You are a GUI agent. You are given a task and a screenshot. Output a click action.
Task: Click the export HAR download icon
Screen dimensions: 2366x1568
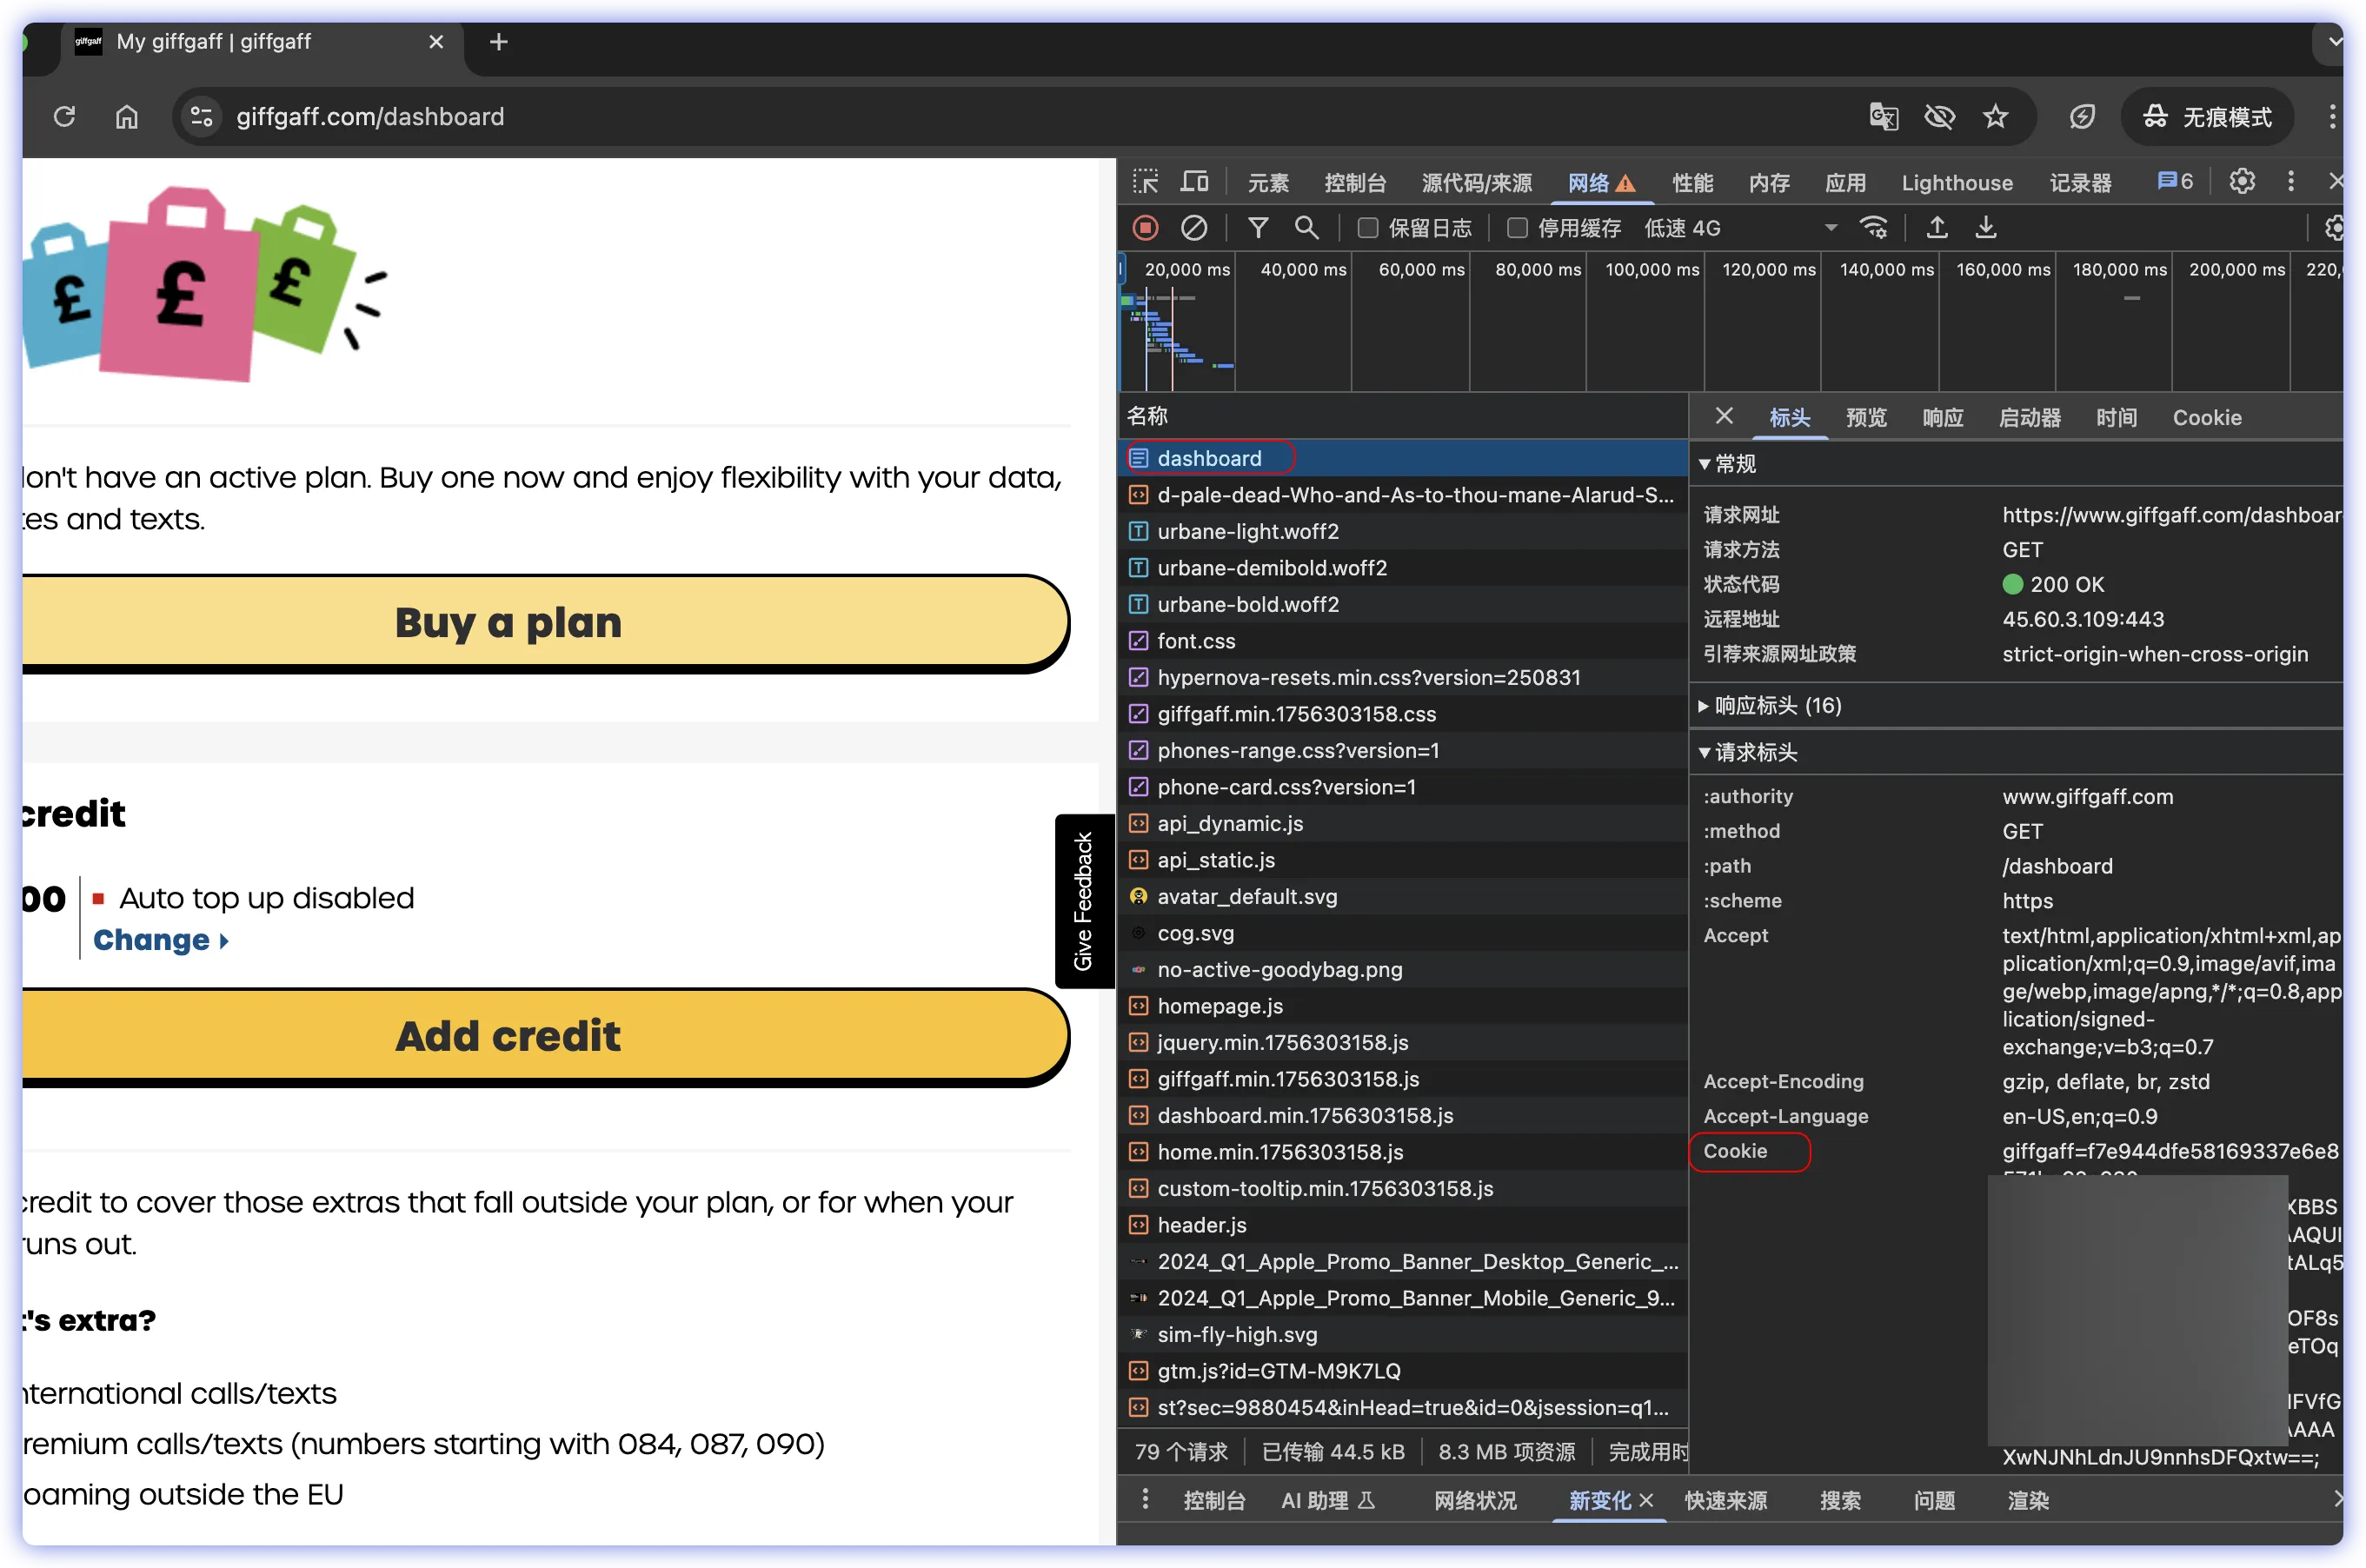point(1985,228)
